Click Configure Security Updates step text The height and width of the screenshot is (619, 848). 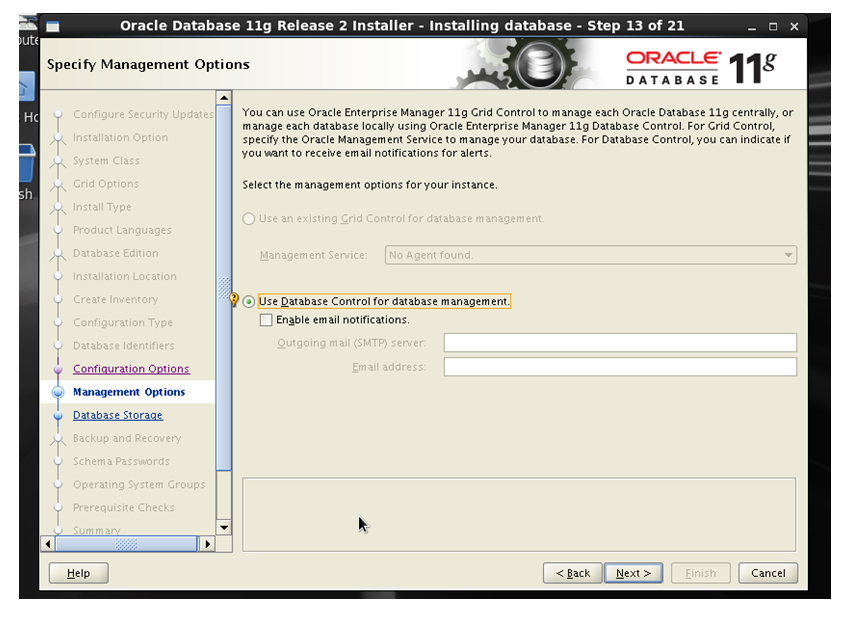tap(143, 115)
